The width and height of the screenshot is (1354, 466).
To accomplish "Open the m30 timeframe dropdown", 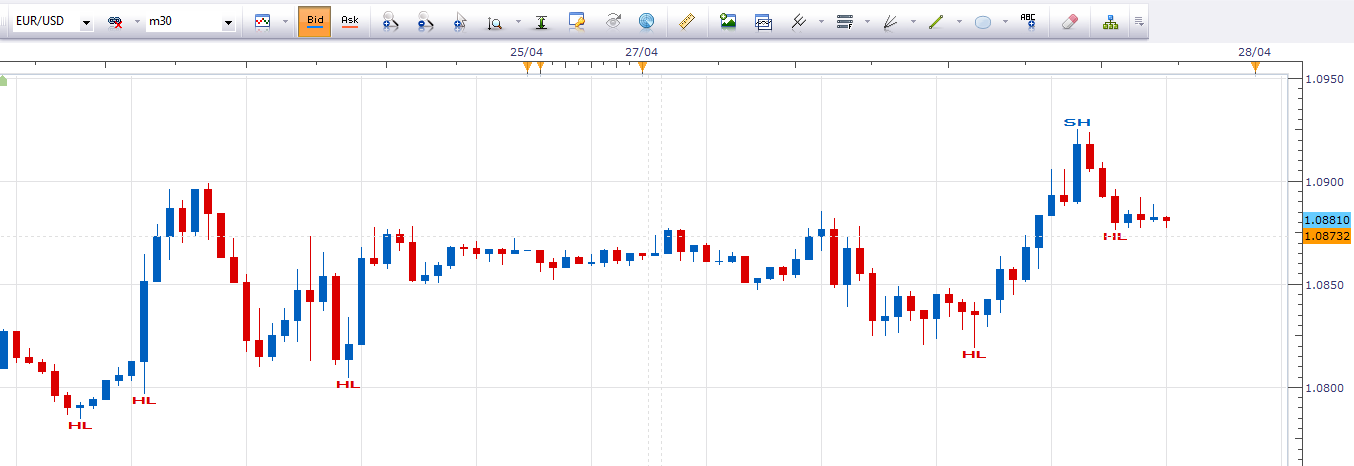I will (229, 22).
